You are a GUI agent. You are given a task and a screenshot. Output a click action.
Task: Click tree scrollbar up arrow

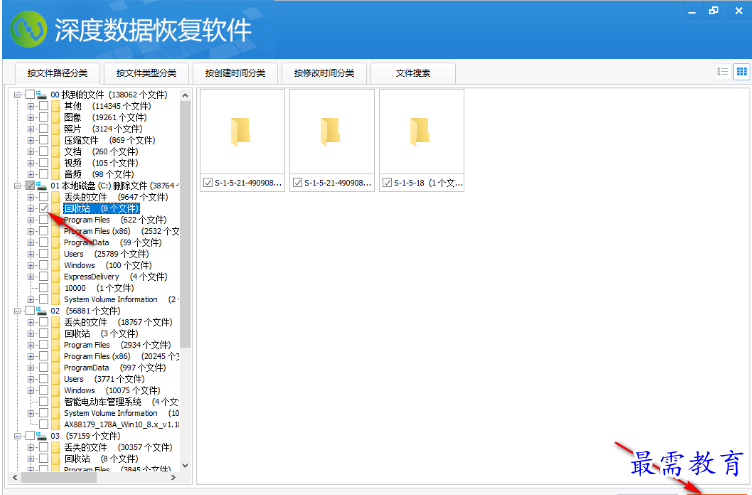[186, 95]
